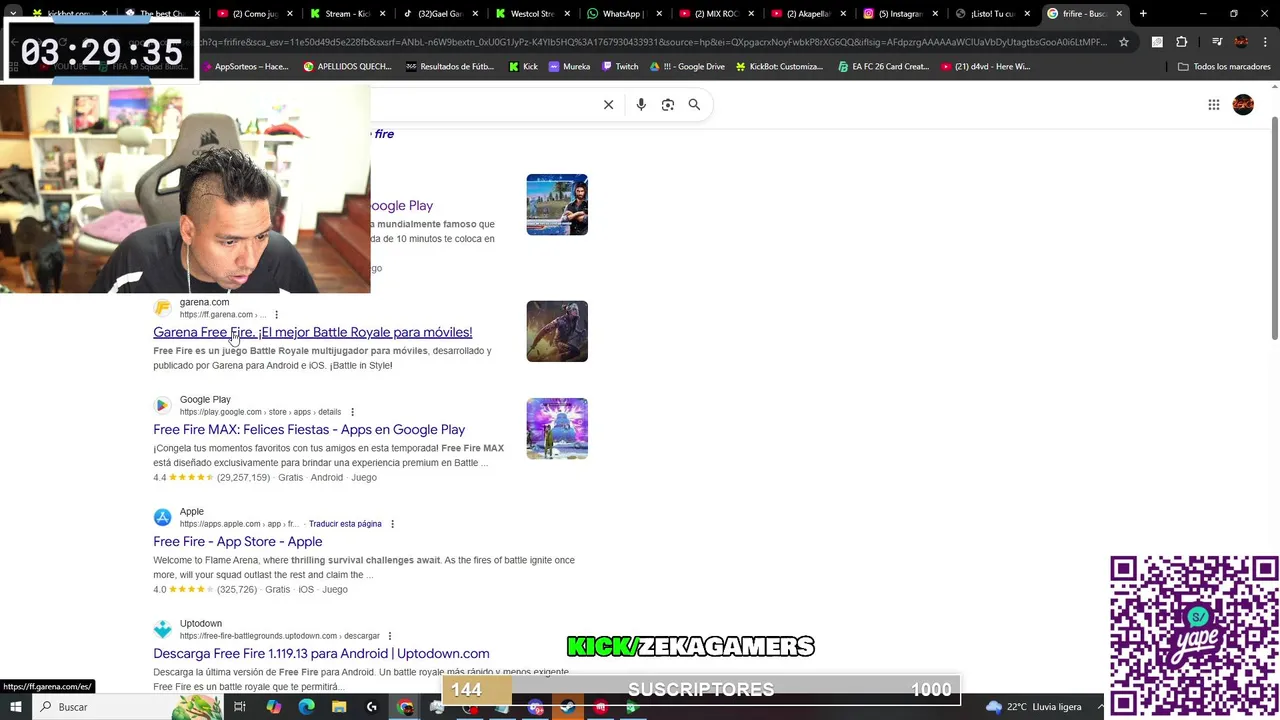Run the search with the magnifier icon

point(694,104)
